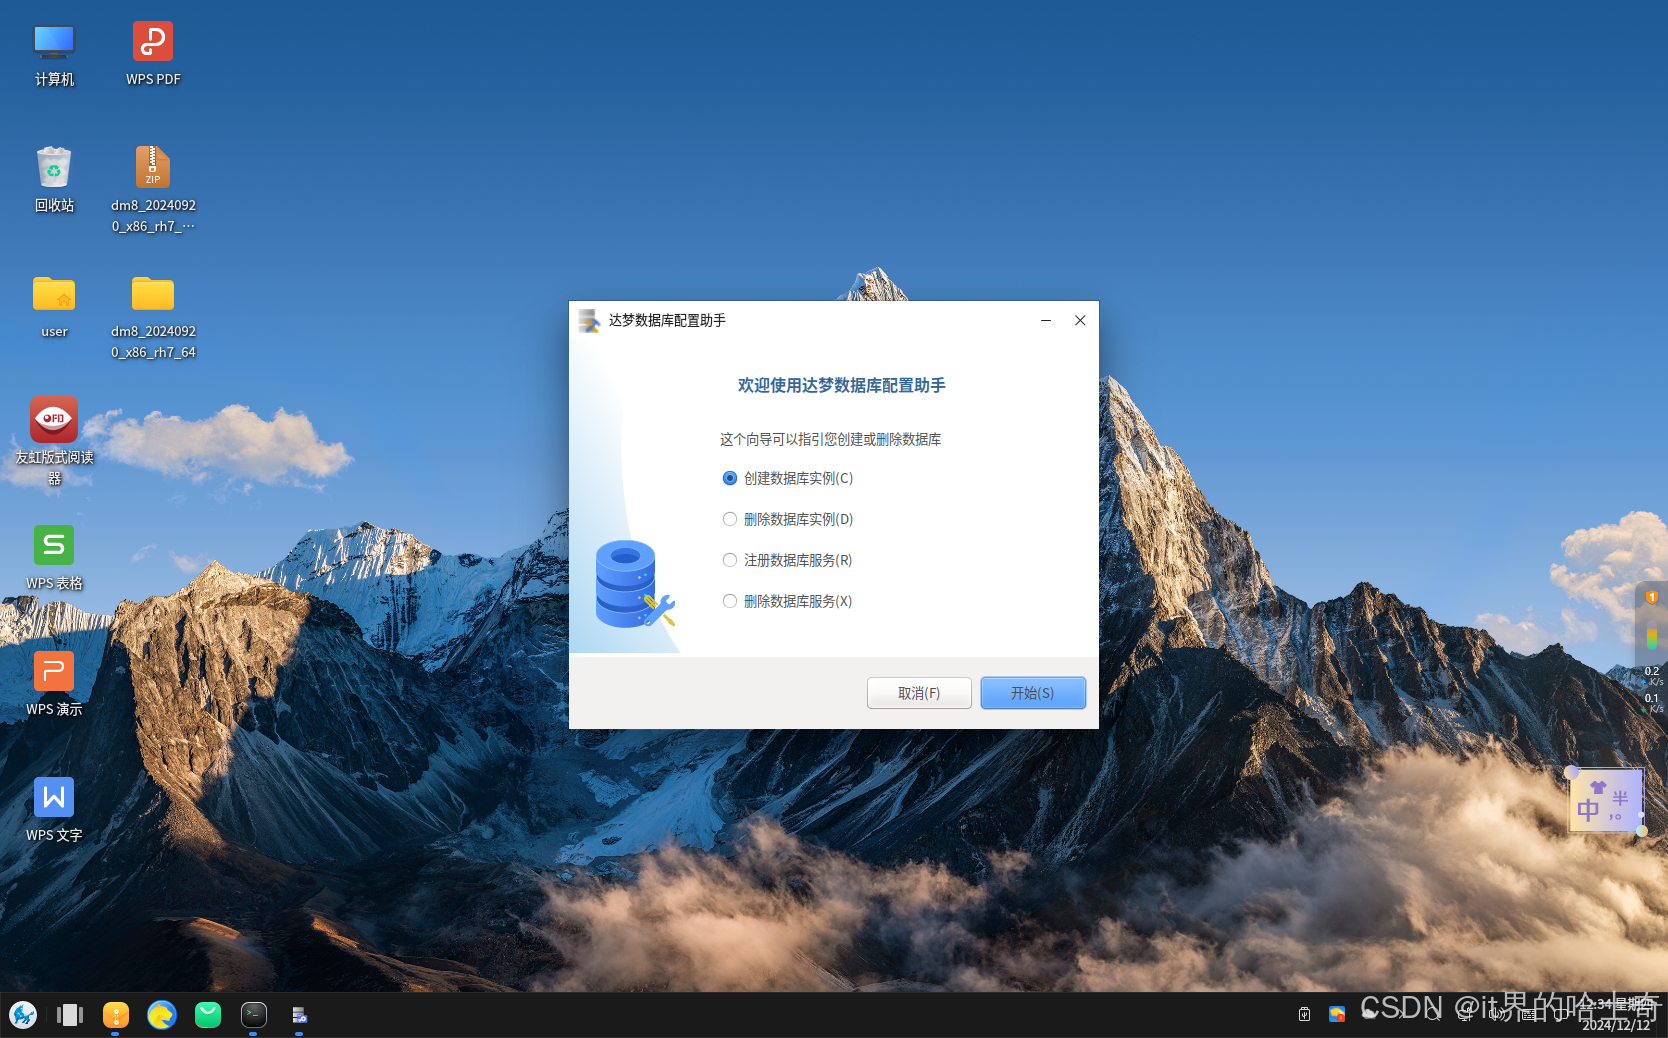Click the 0.2 K/s network speed monitor

click(x=1652, y=676)
